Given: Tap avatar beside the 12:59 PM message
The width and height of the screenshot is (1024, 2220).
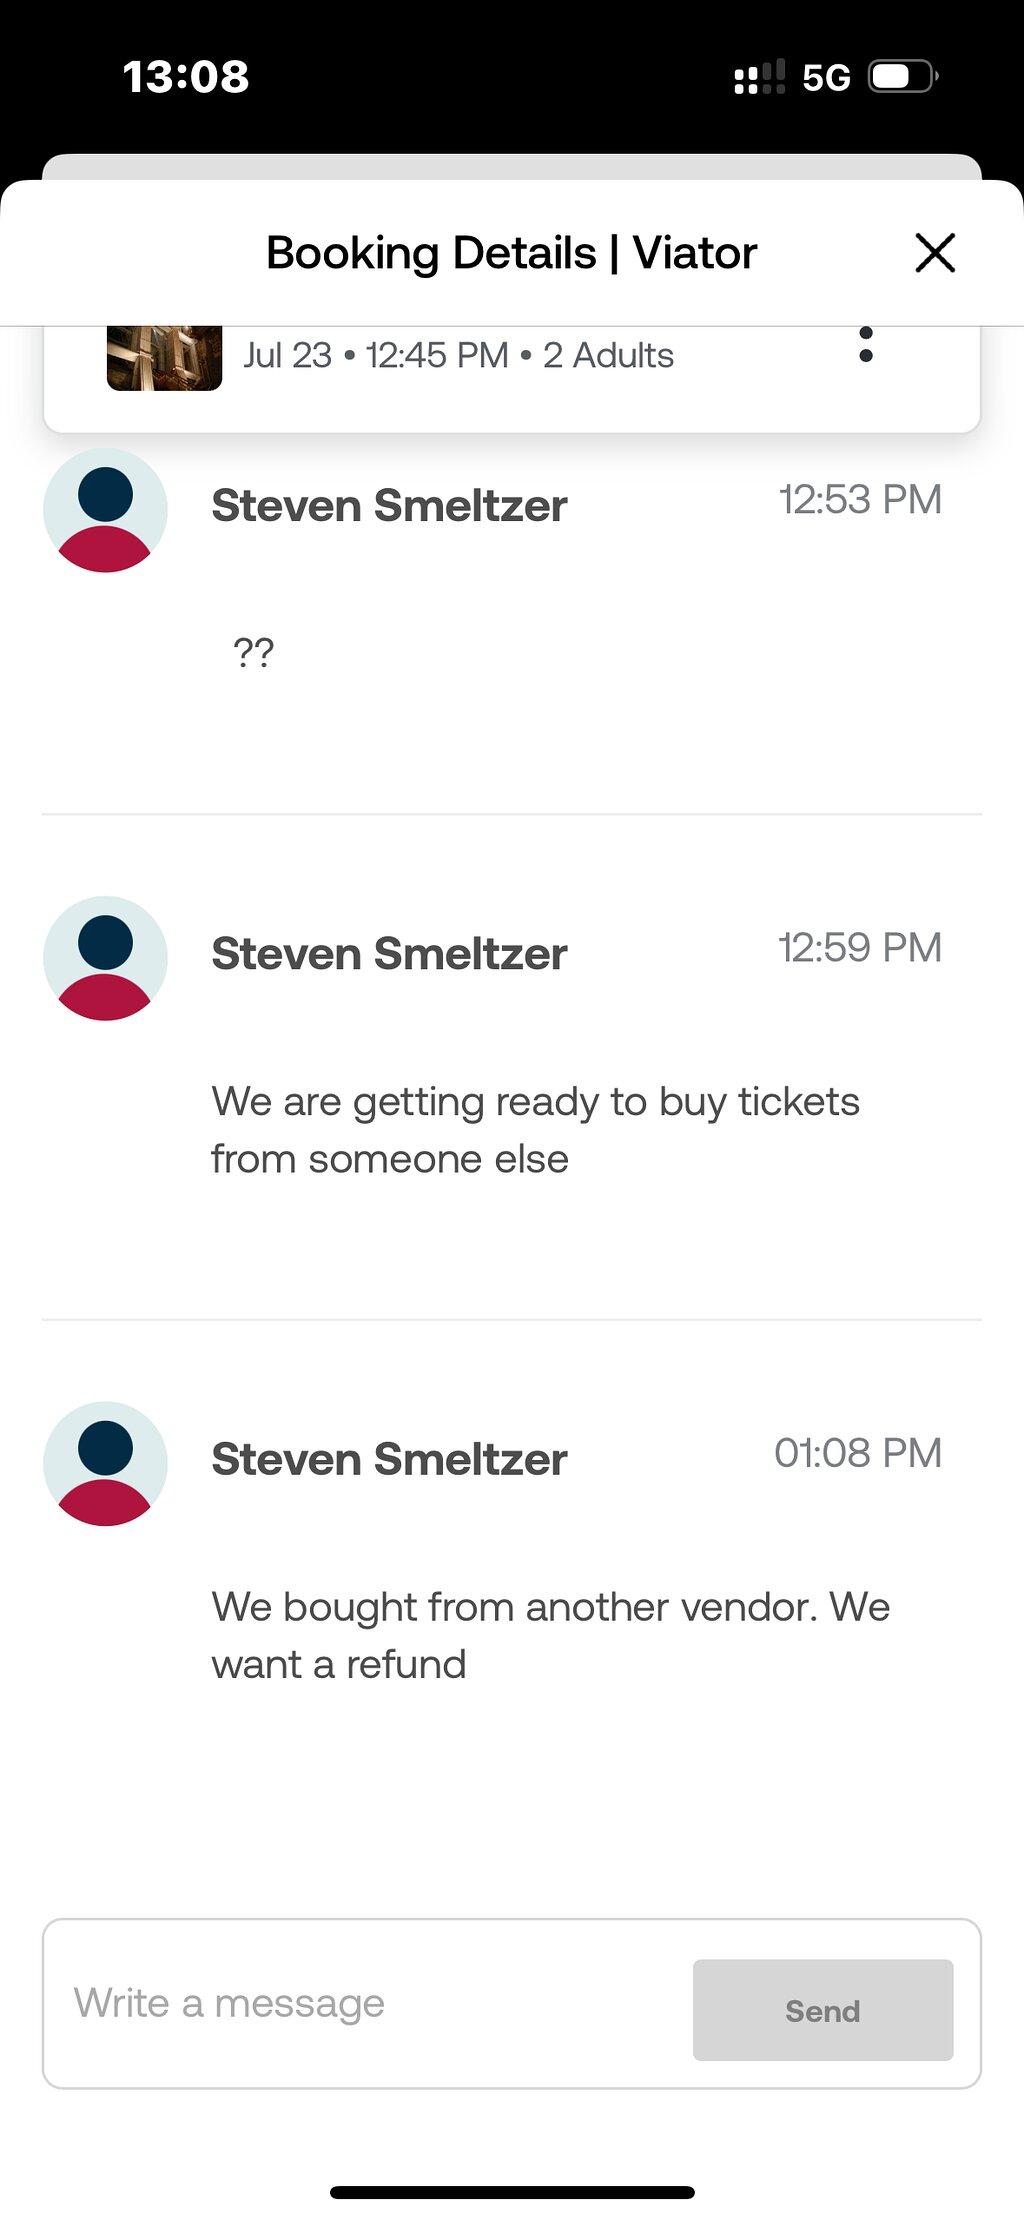Looking at the screenshot, I should 105,958.
